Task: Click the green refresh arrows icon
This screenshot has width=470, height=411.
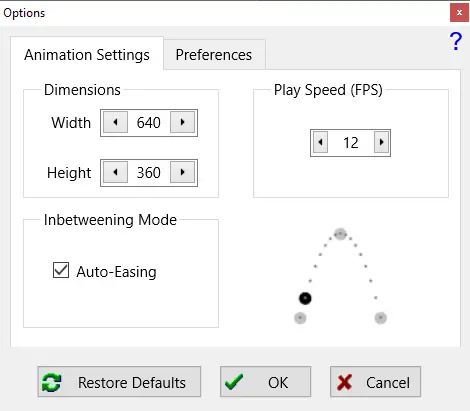Action: tap(52, 382)
